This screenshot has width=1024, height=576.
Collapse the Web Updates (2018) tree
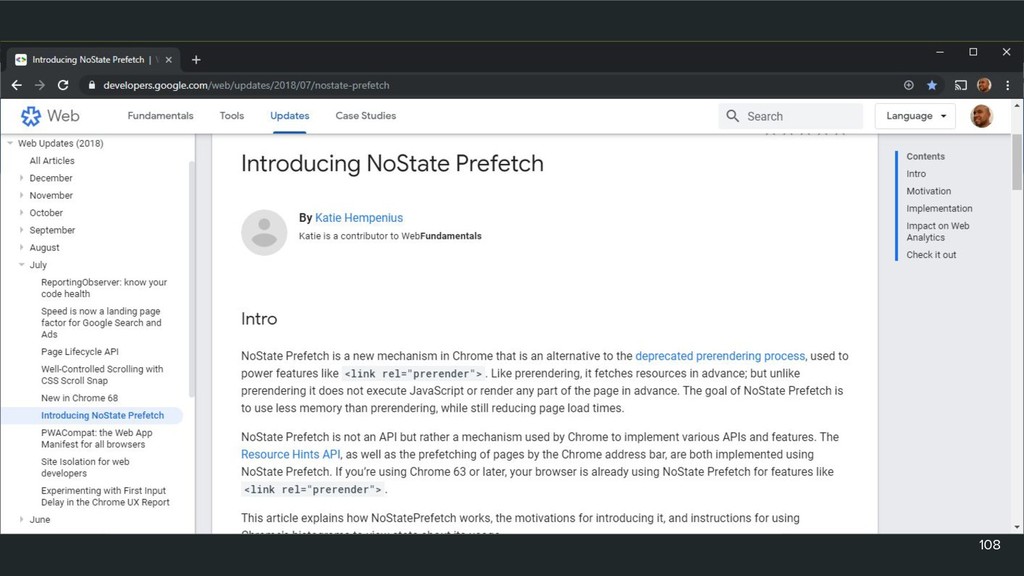(x=10, y=143)
